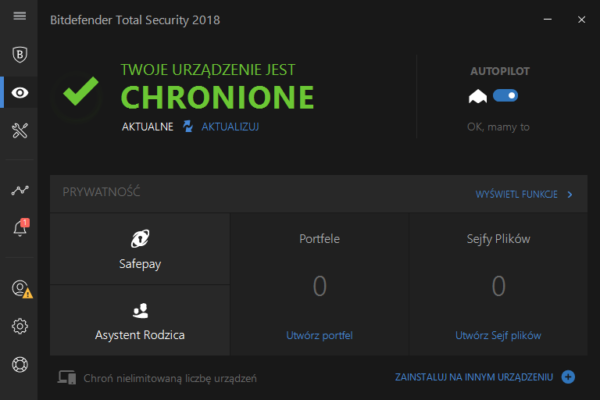The width and height of the screenshot is (600, 400).
Task: Click the Autopilot house icon
Action: coord(478,96)
